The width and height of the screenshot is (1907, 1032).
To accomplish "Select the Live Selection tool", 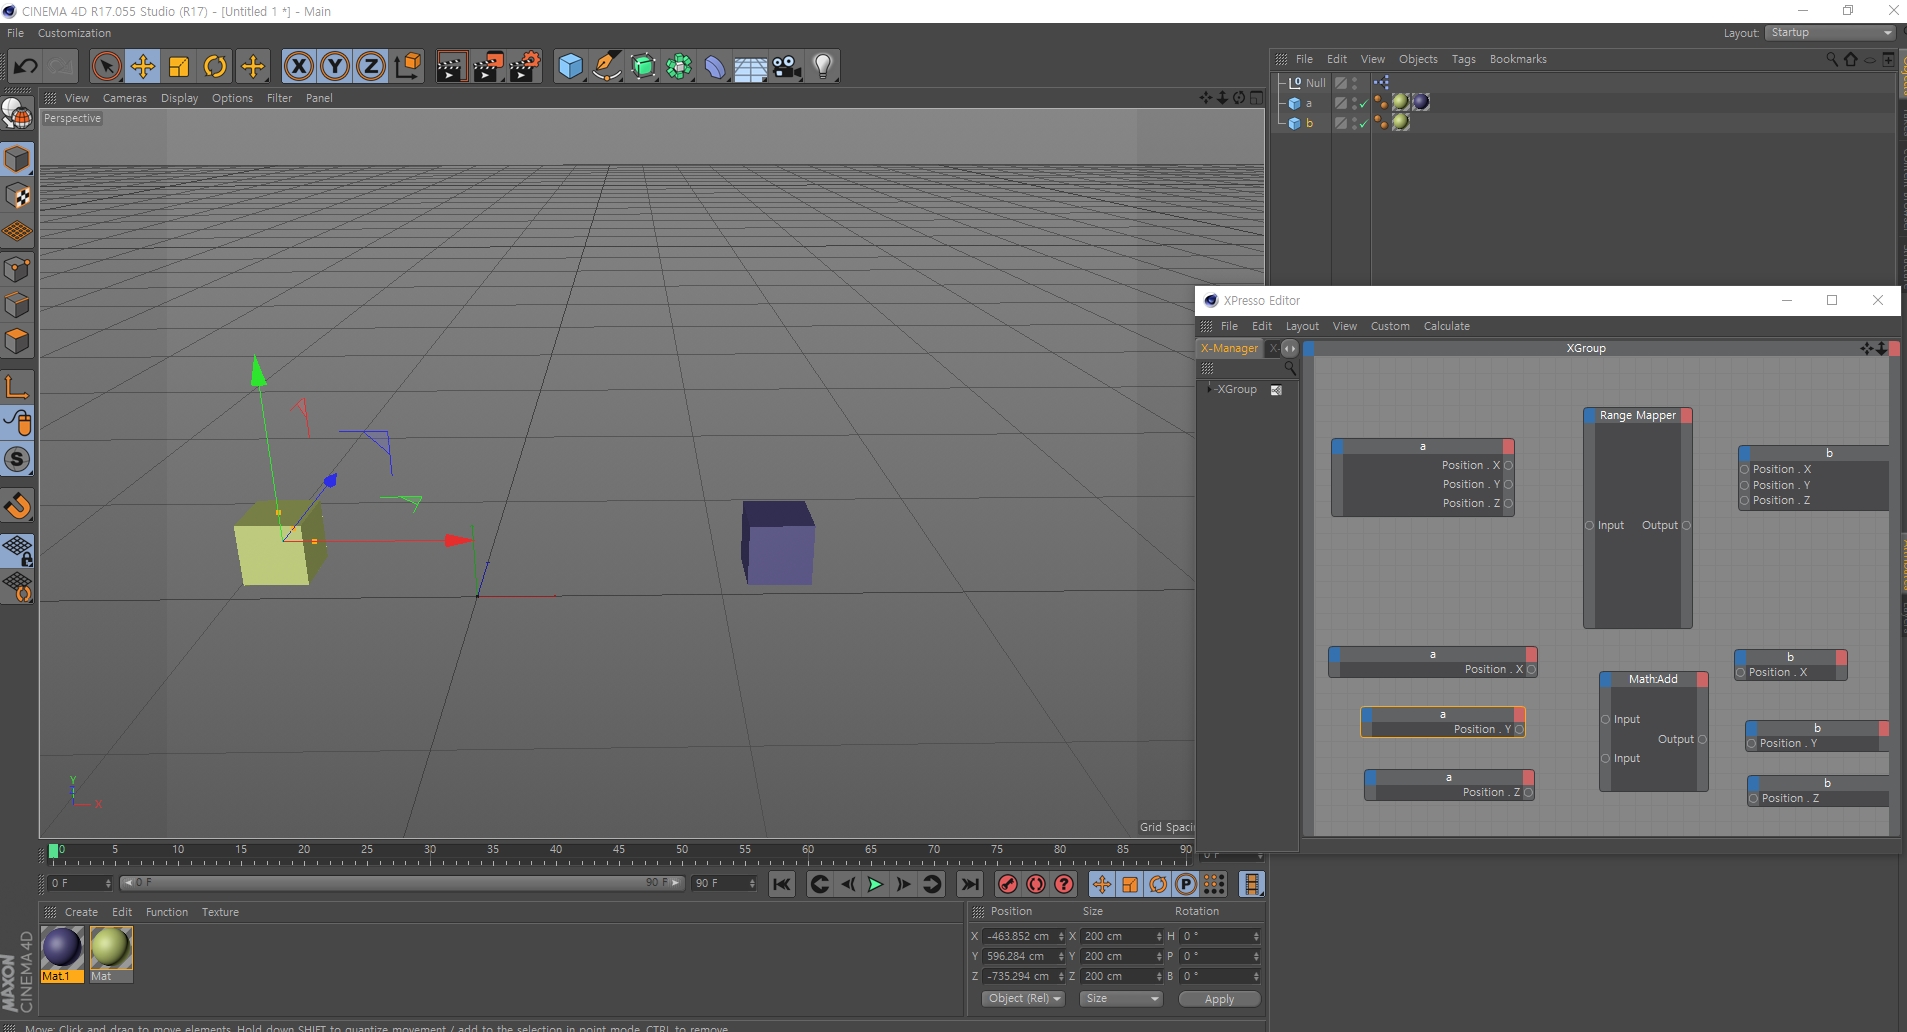I will pyautogui.click(x=106, y=67).
